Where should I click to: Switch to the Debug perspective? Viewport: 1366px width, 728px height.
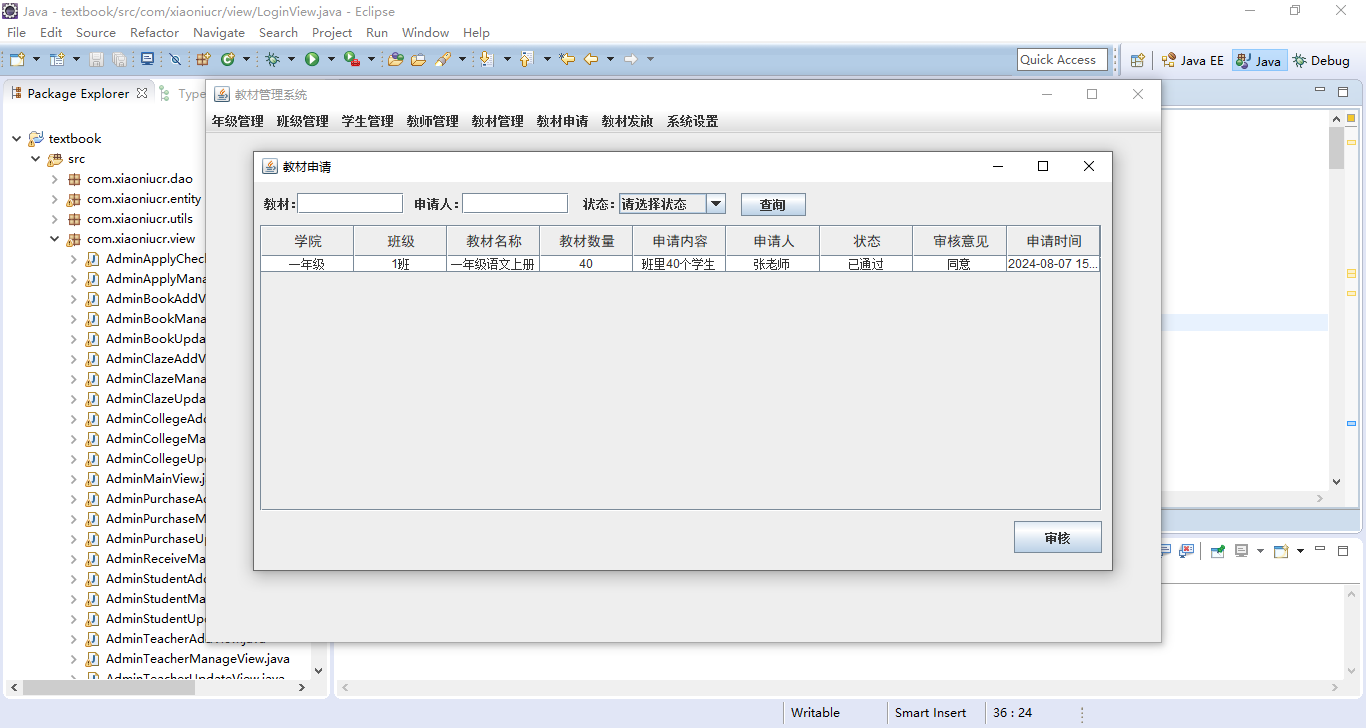[x=1320, y=60]
